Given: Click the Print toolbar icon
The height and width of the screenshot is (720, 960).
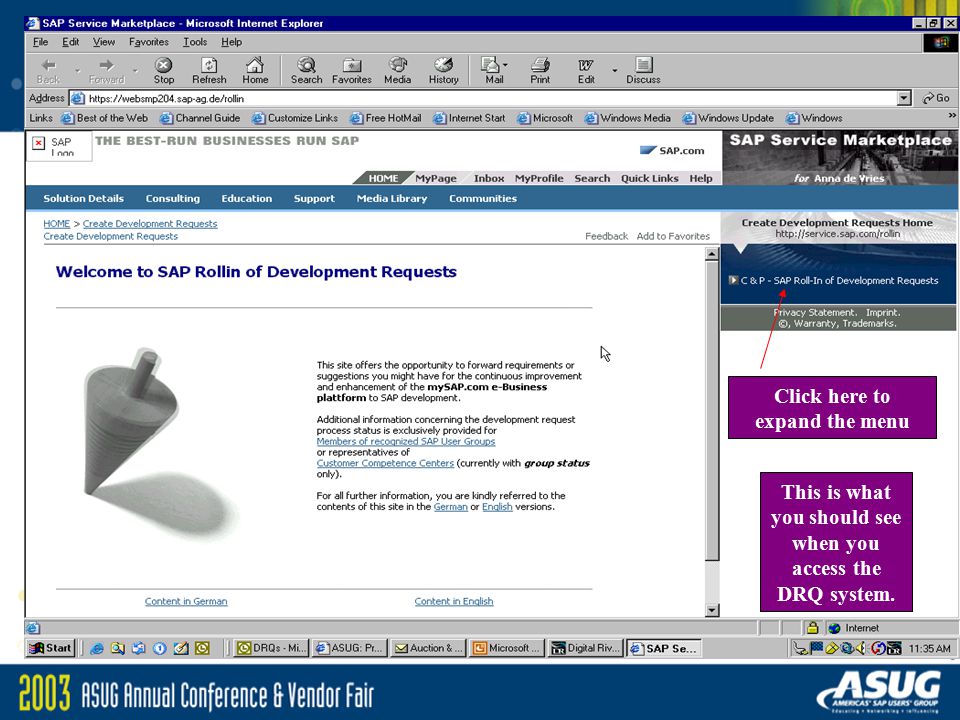Looking at the screenshot, I should [540, 70].
